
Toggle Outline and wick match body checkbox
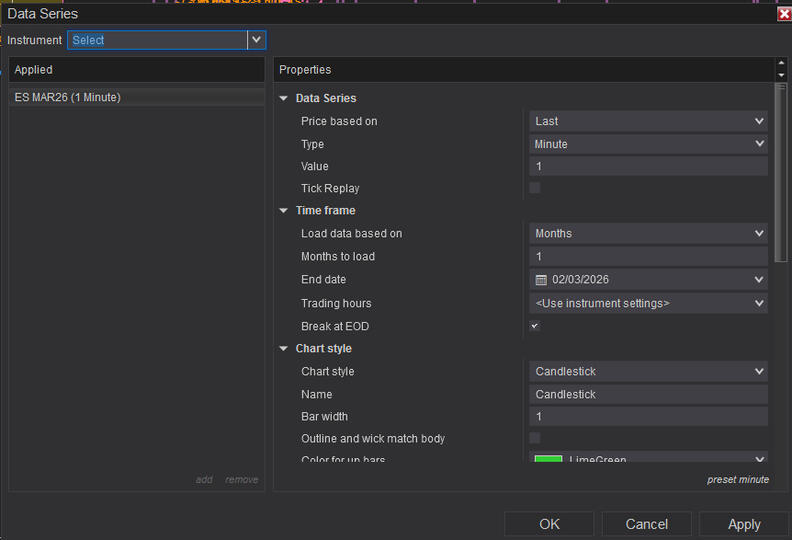pyautogui.click(x=535, y=438)
